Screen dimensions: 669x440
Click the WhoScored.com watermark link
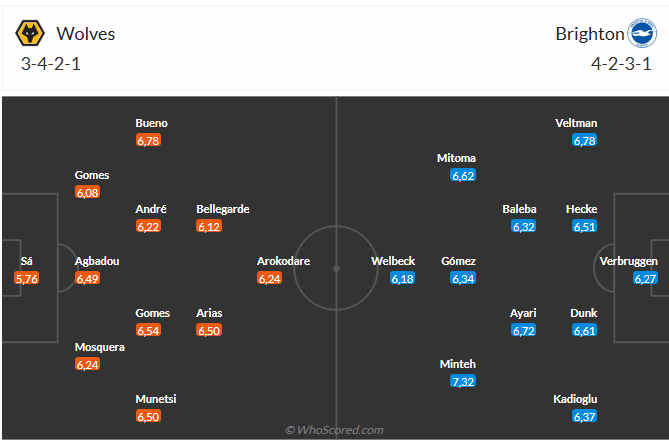(334, 430)
